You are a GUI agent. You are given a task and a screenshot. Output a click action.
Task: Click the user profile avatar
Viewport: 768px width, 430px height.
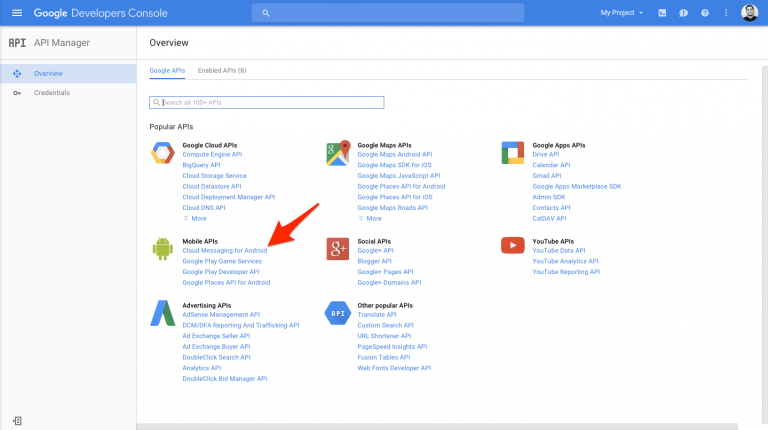click(749, 13)
